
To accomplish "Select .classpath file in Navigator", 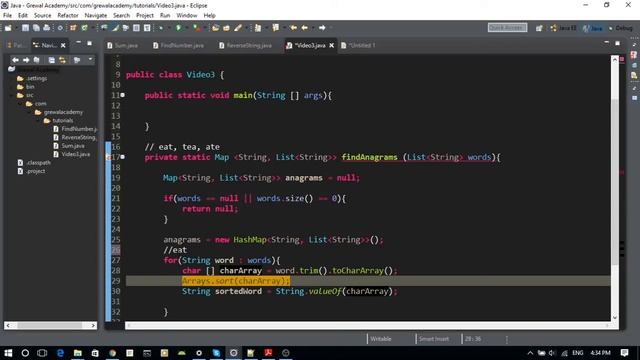I will coord(34,162).
